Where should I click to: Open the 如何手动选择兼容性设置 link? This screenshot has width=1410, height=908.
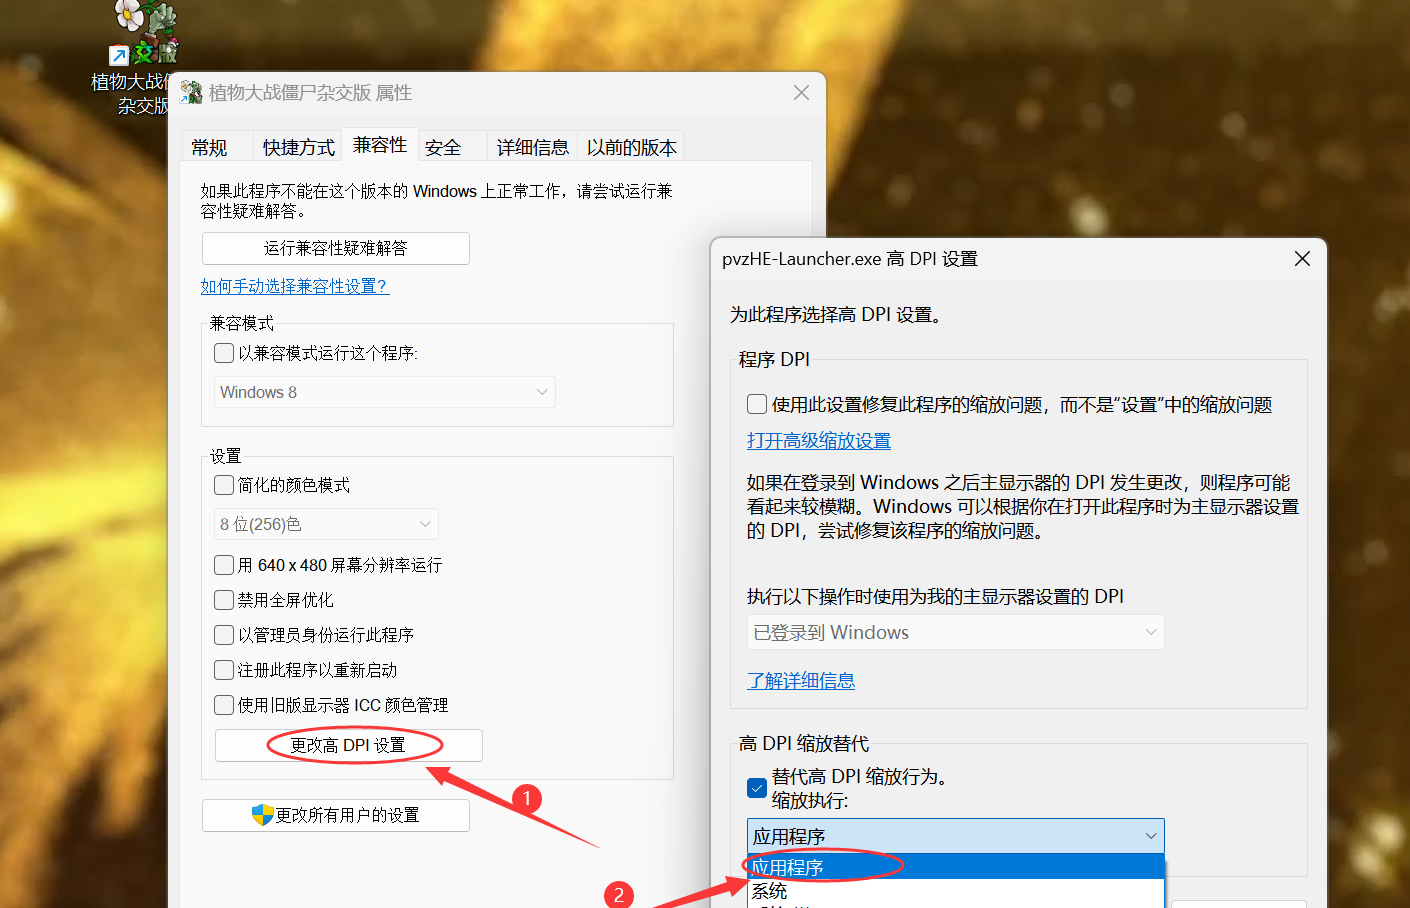[294, 286]
